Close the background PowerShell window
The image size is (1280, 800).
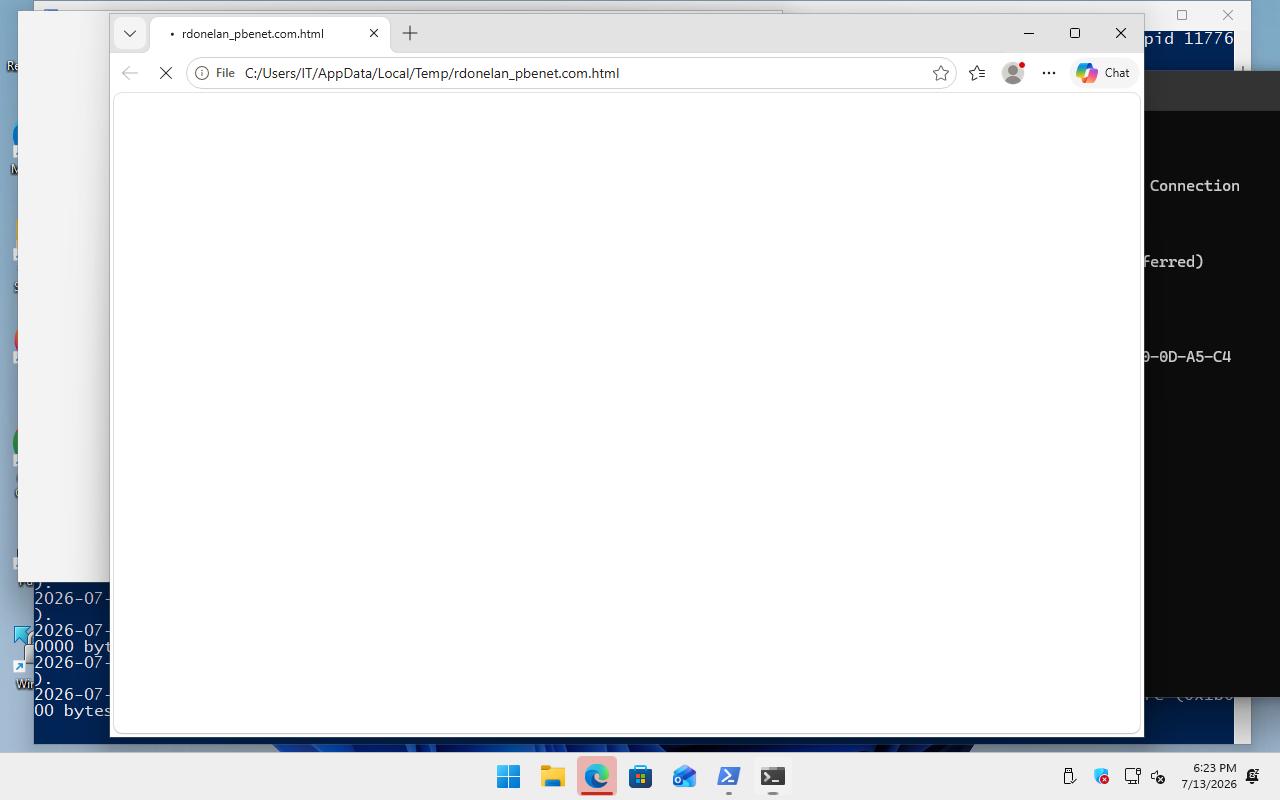(1228, 15)
